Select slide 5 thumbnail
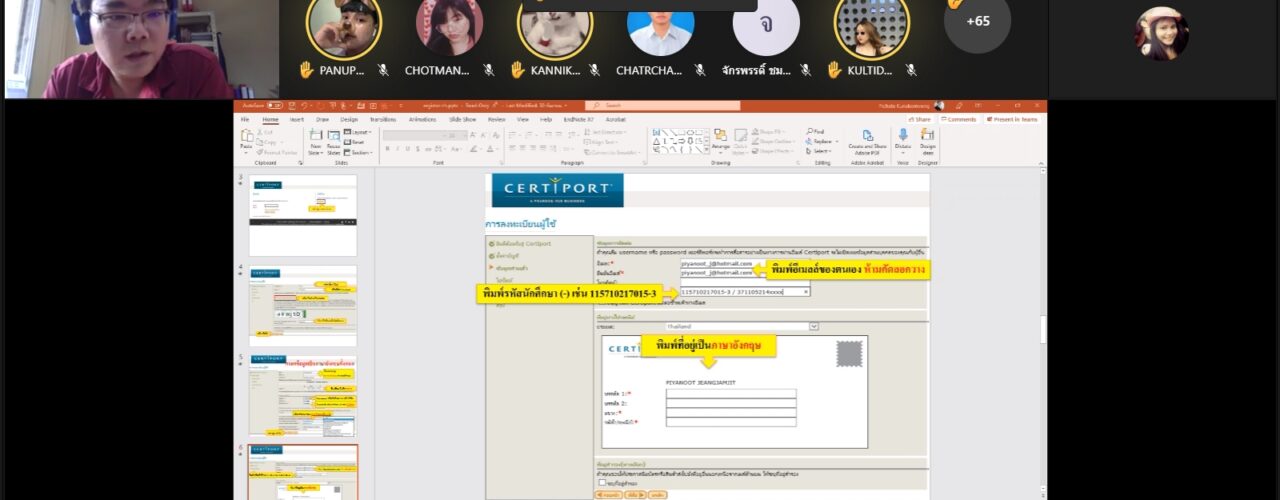 pos(303,396)
